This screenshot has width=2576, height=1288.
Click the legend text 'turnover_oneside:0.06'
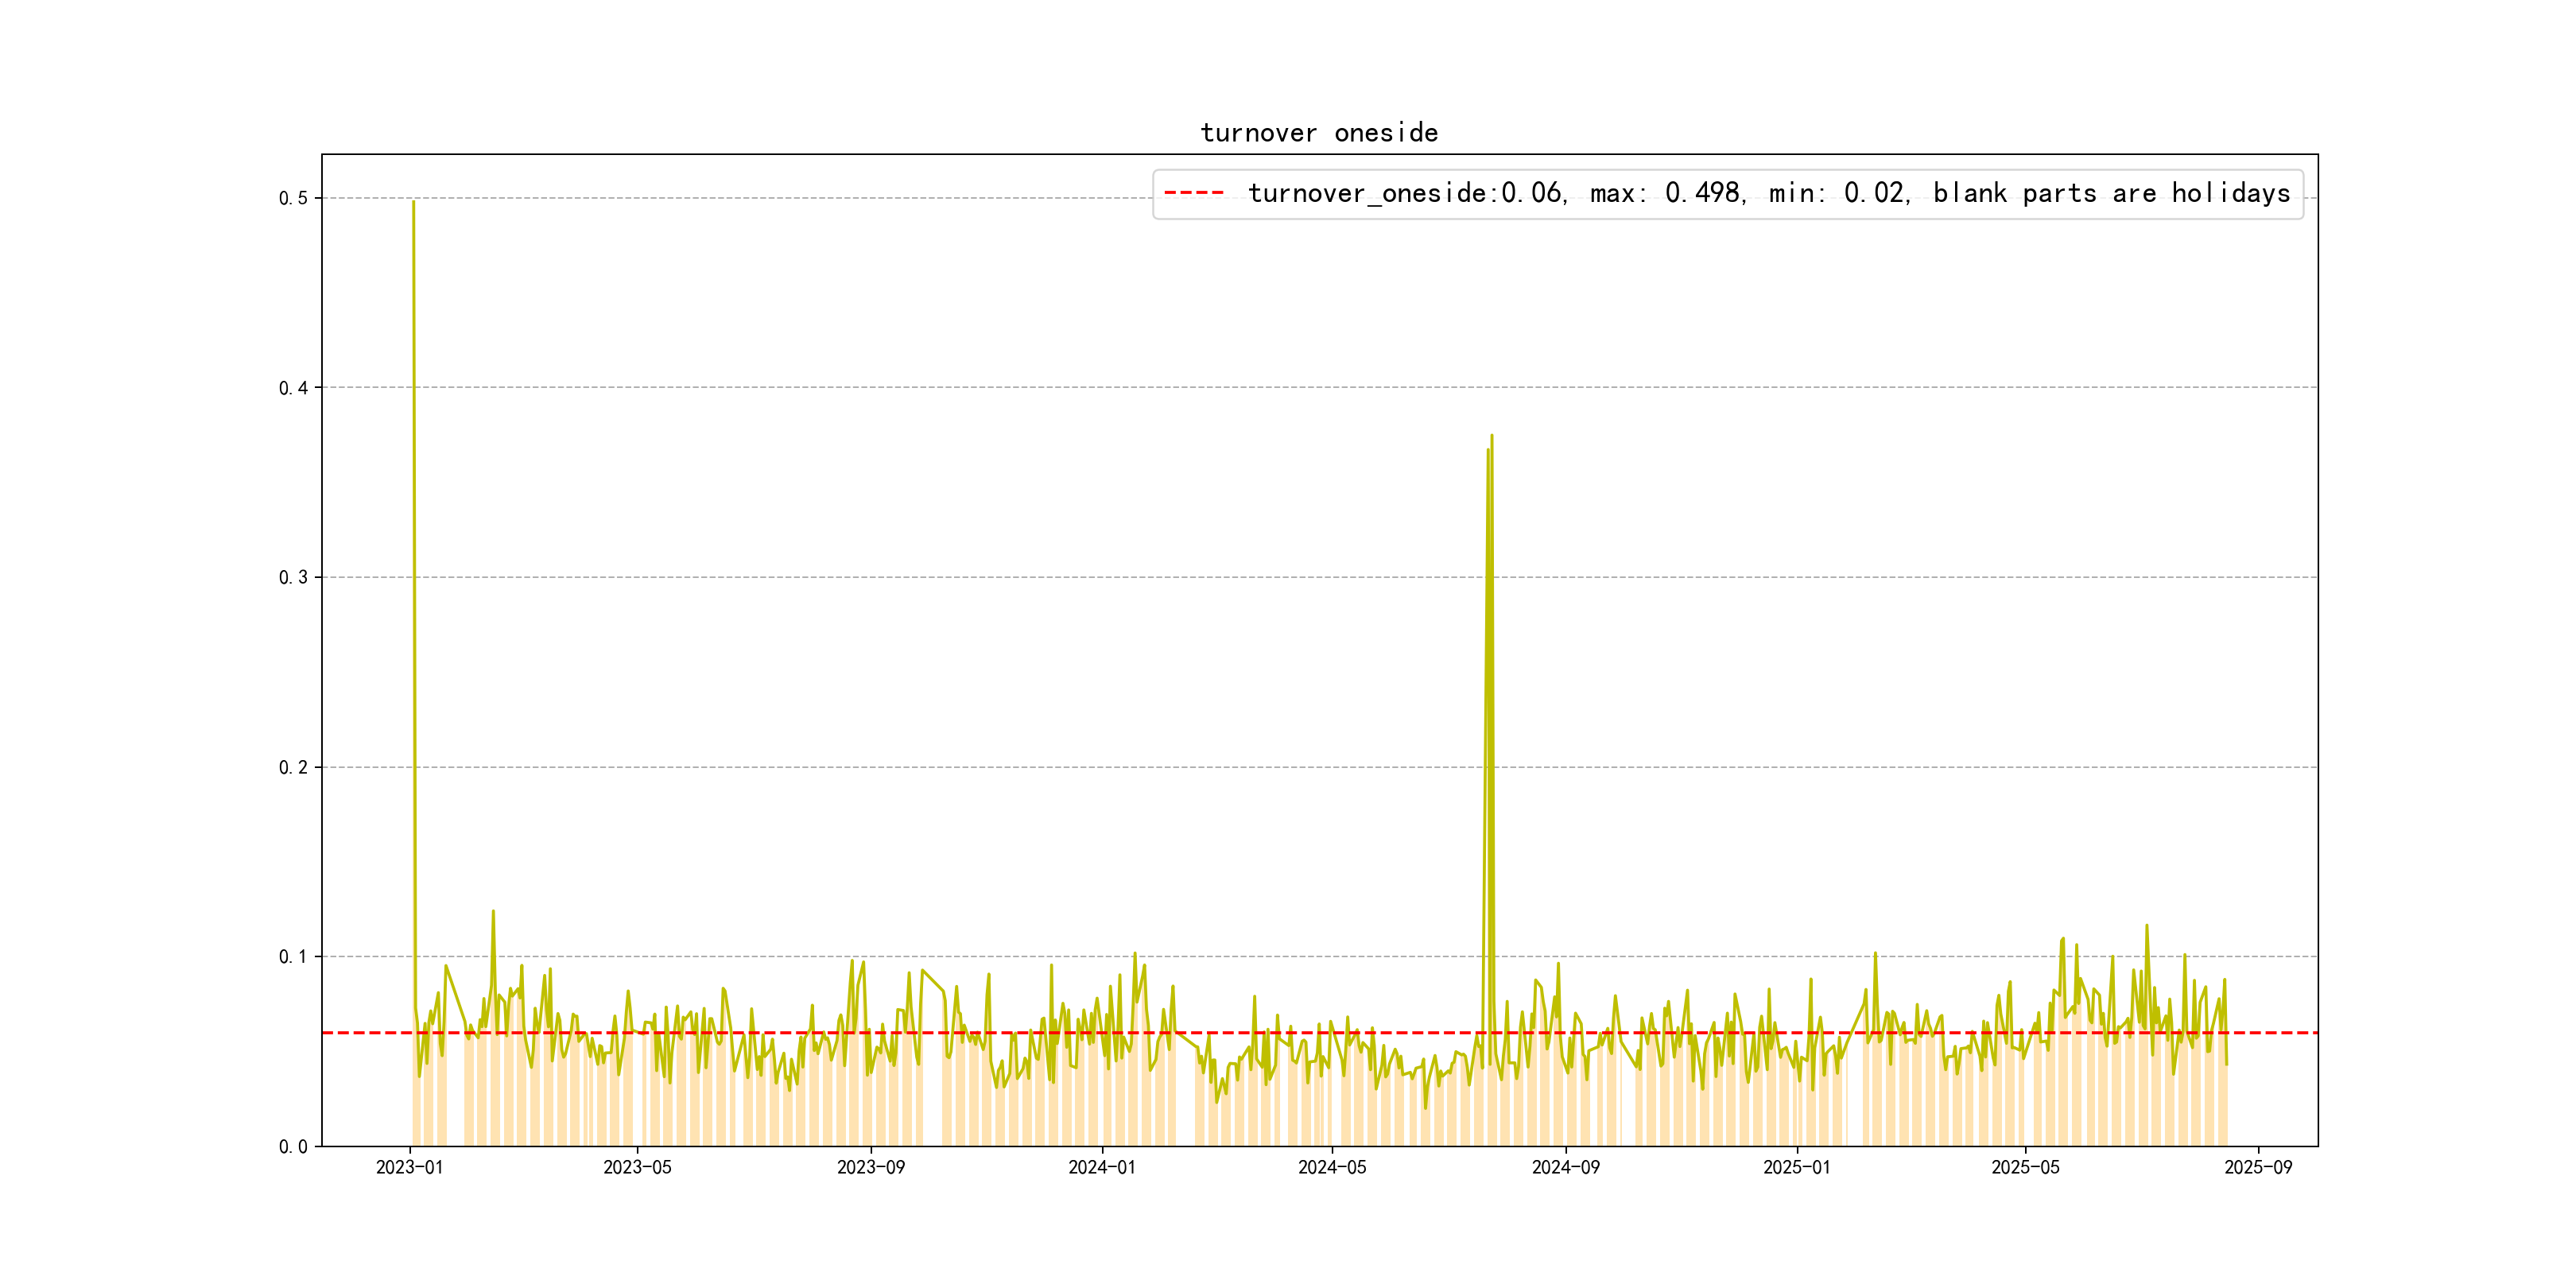click(x=1404, y=193)
